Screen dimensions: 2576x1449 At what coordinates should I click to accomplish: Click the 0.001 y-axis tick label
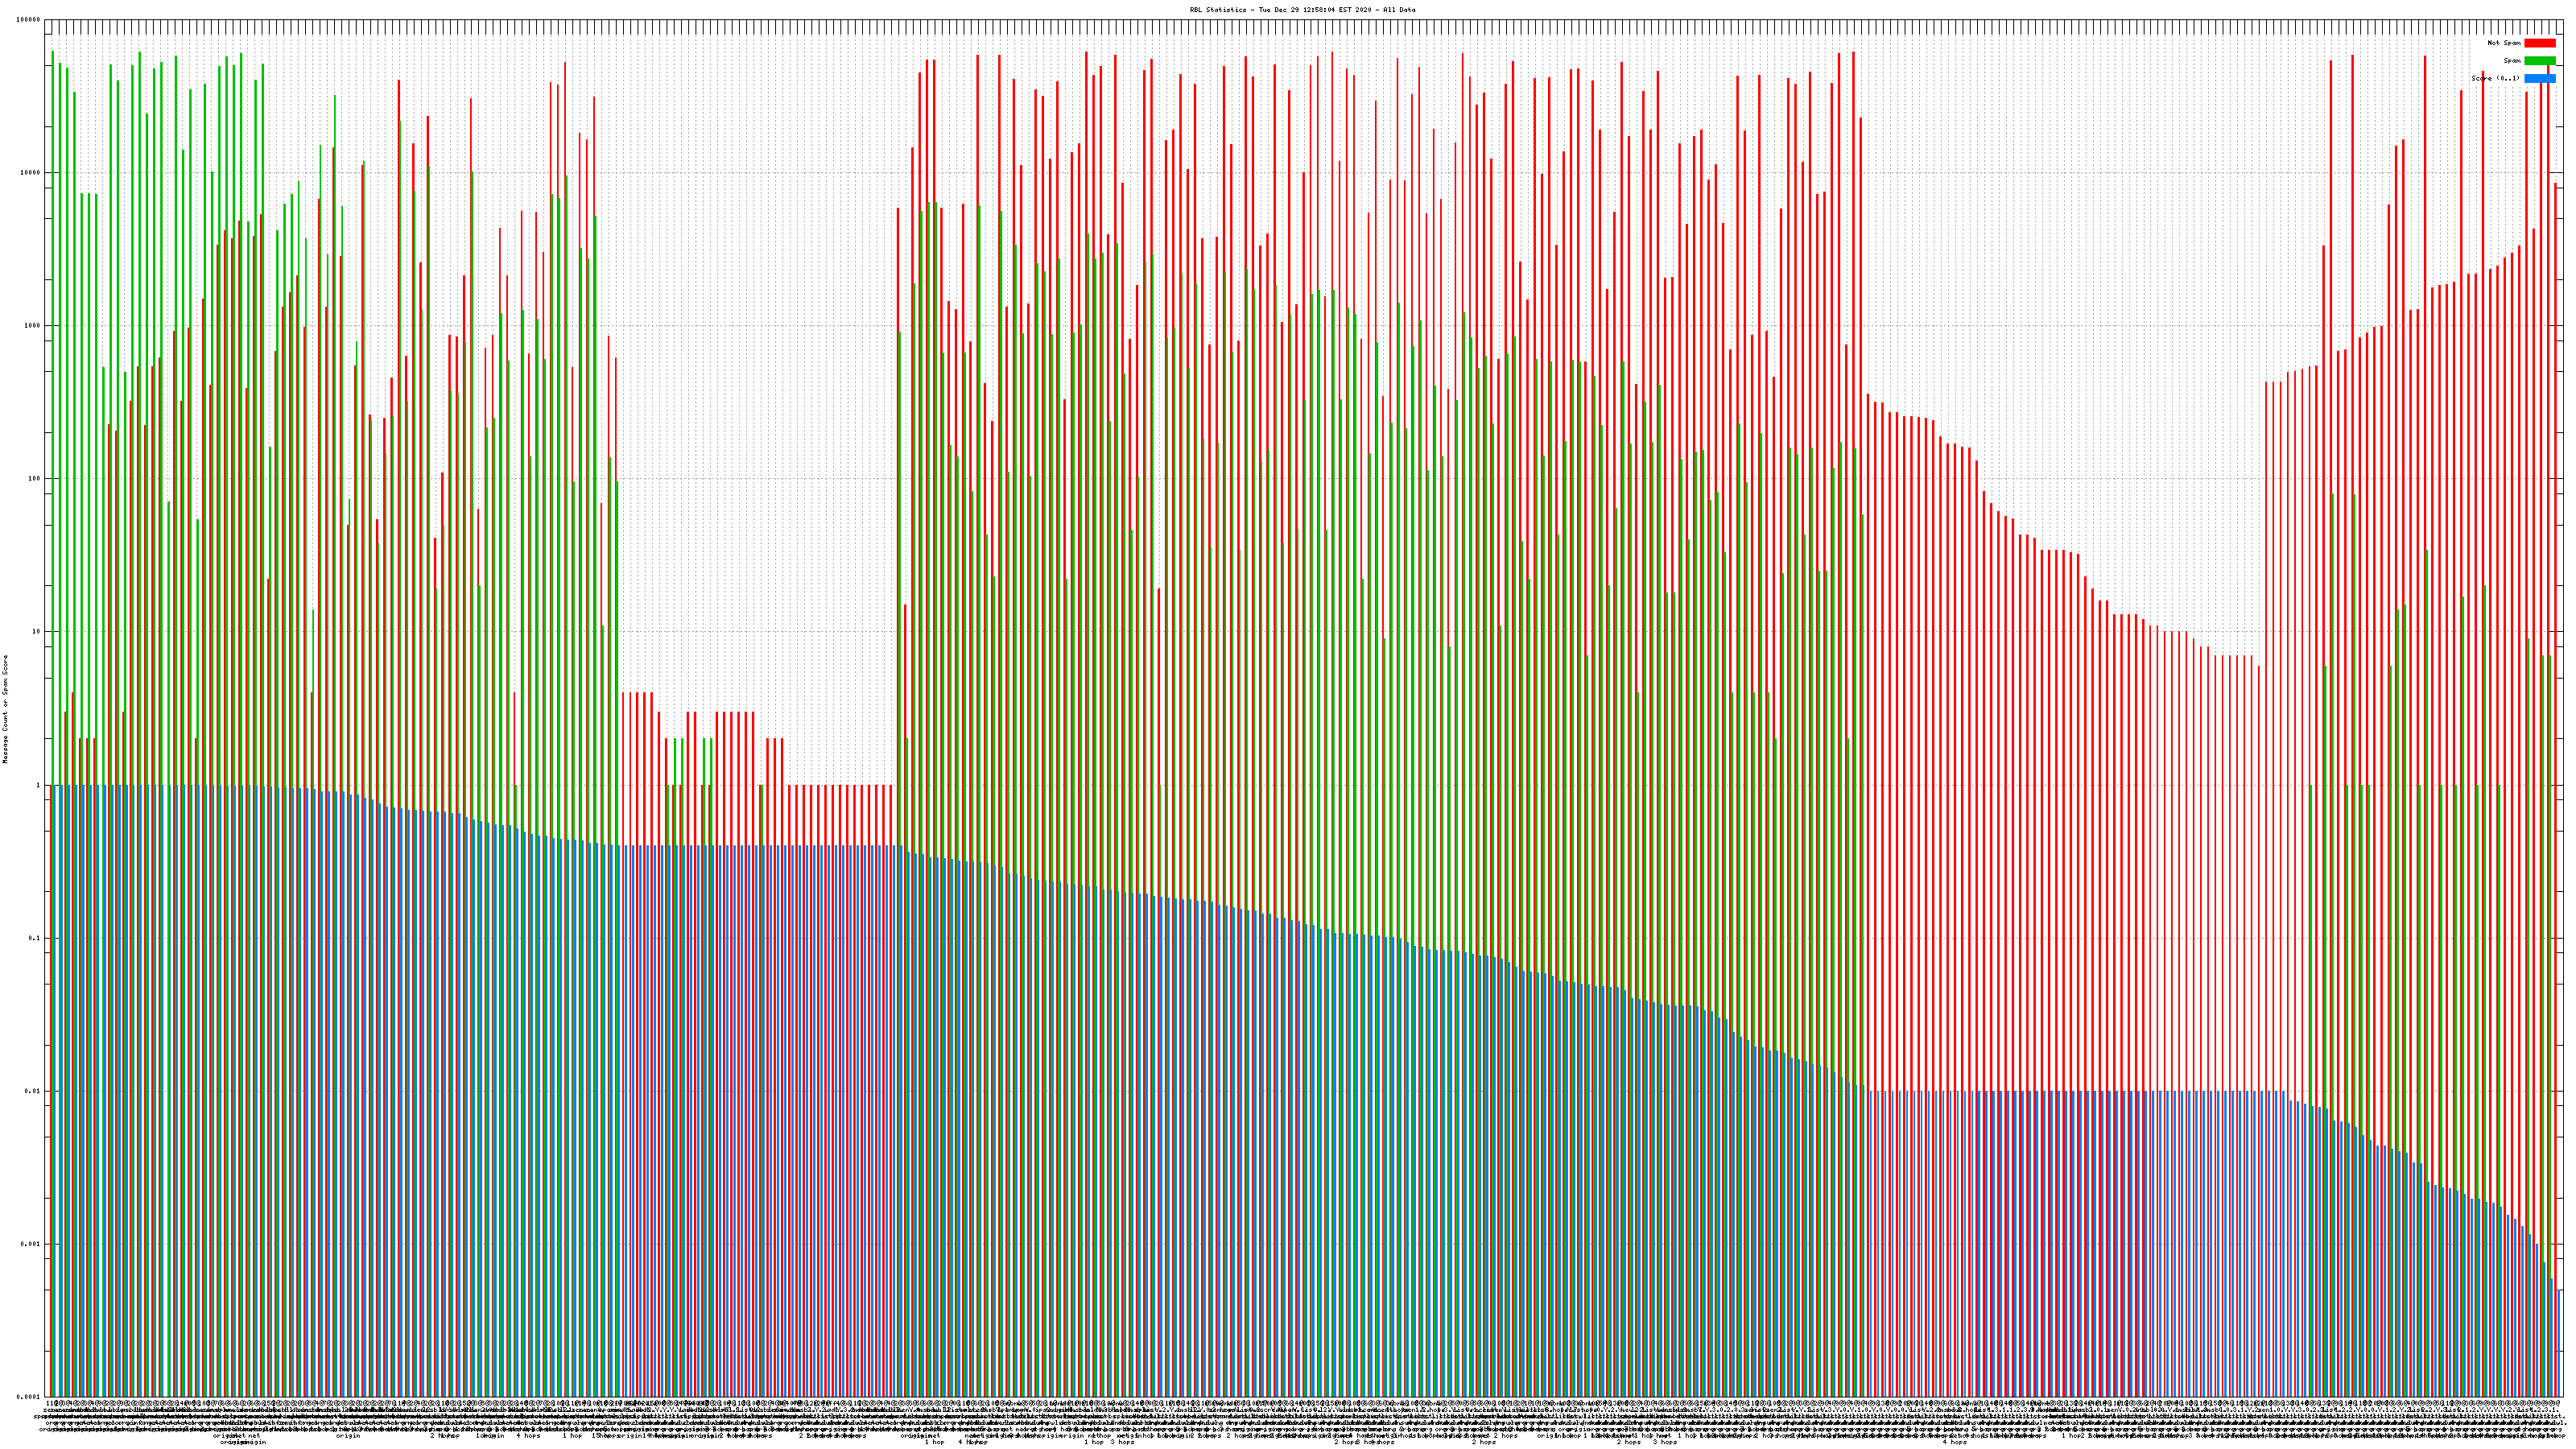point(31,1244)
